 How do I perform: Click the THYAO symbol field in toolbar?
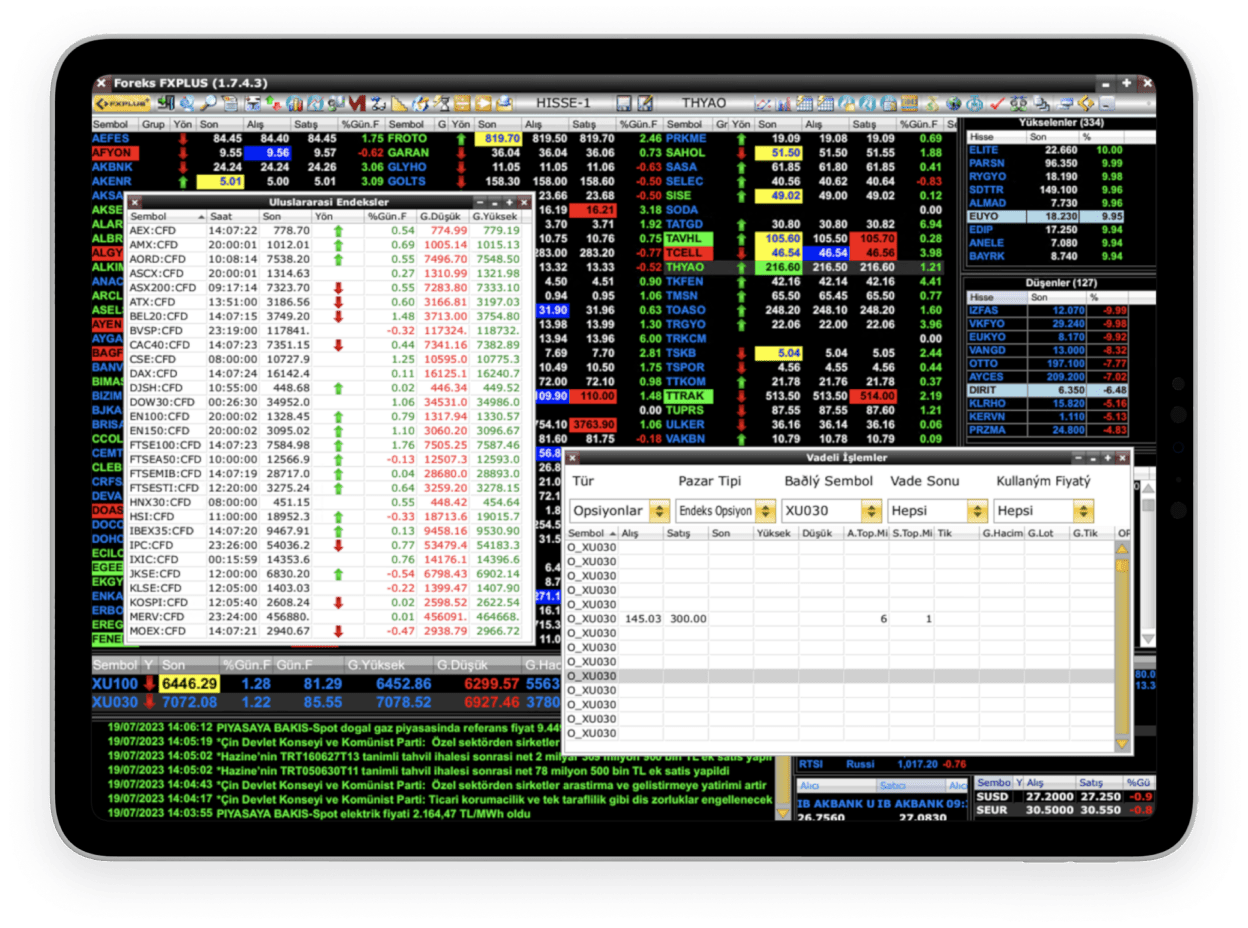pos(705,104)
